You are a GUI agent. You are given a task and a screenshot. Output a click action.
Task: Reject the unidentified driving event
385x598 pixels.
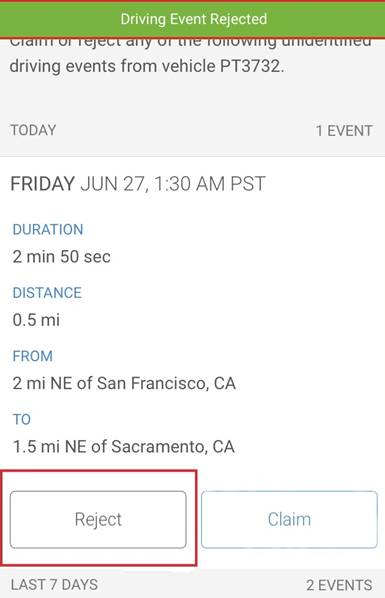[x=98, y=519]
